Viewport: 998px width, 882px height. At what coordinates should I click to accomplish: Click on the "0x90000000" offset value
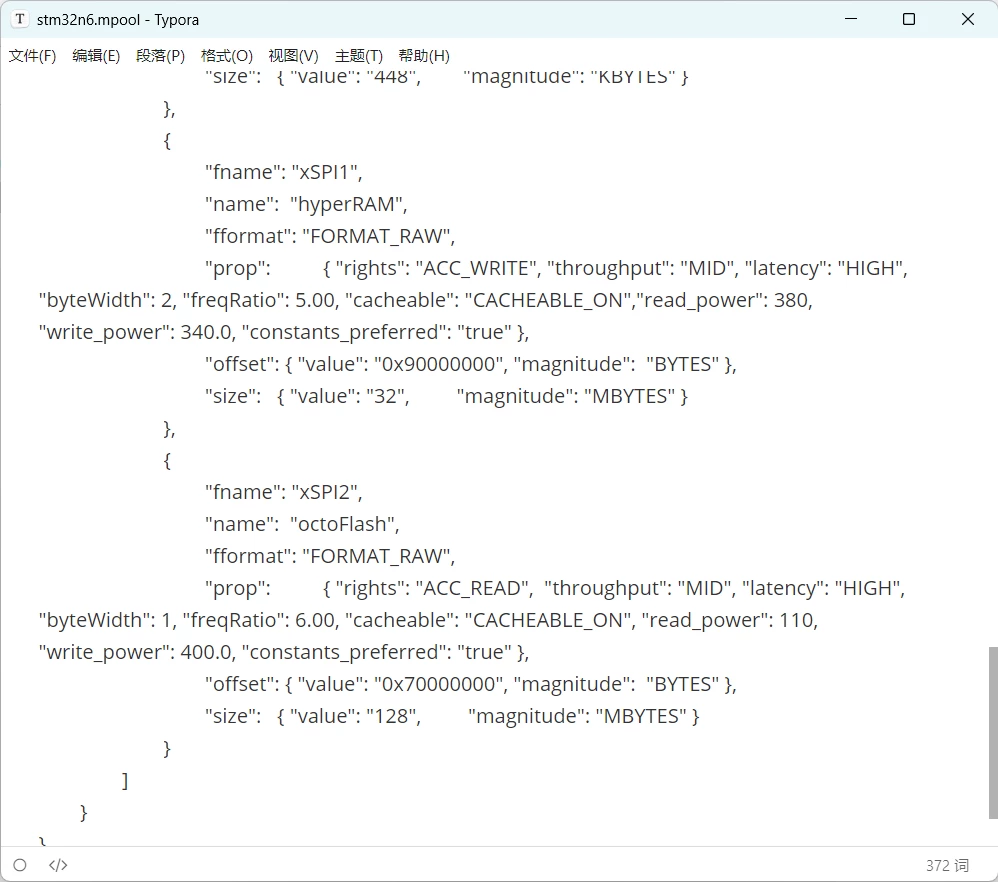439,364
